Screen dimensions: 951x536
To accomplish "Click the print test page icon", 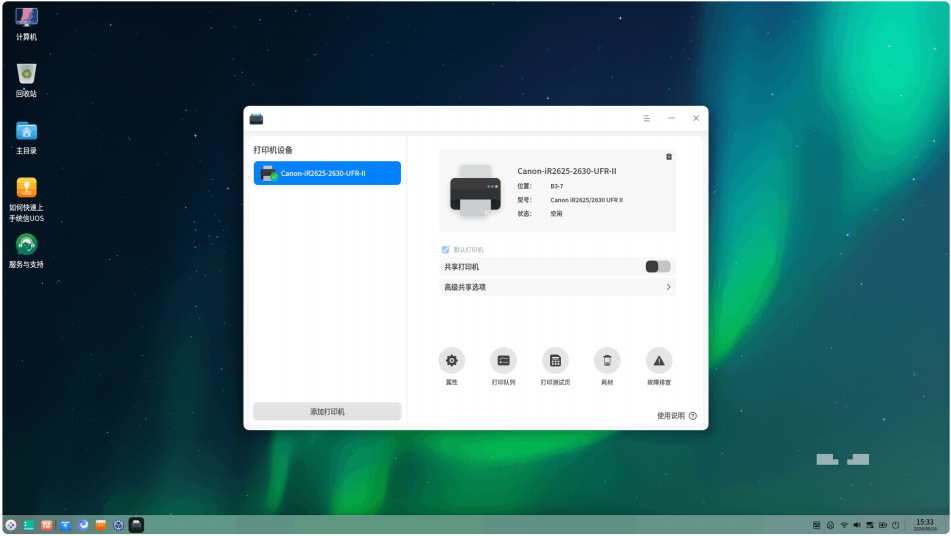I will pos(555,361).
